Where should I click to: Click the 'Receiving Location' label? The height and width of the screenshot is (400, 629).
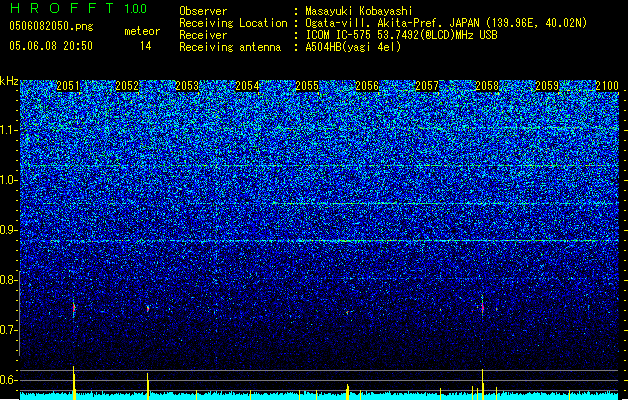(x=233, y=23)
